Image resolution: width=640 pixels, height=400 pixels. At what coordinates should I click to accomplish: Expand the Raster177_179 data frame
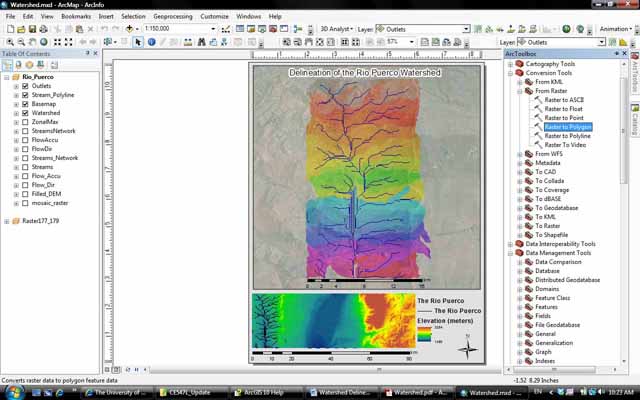tap(7, 221)
